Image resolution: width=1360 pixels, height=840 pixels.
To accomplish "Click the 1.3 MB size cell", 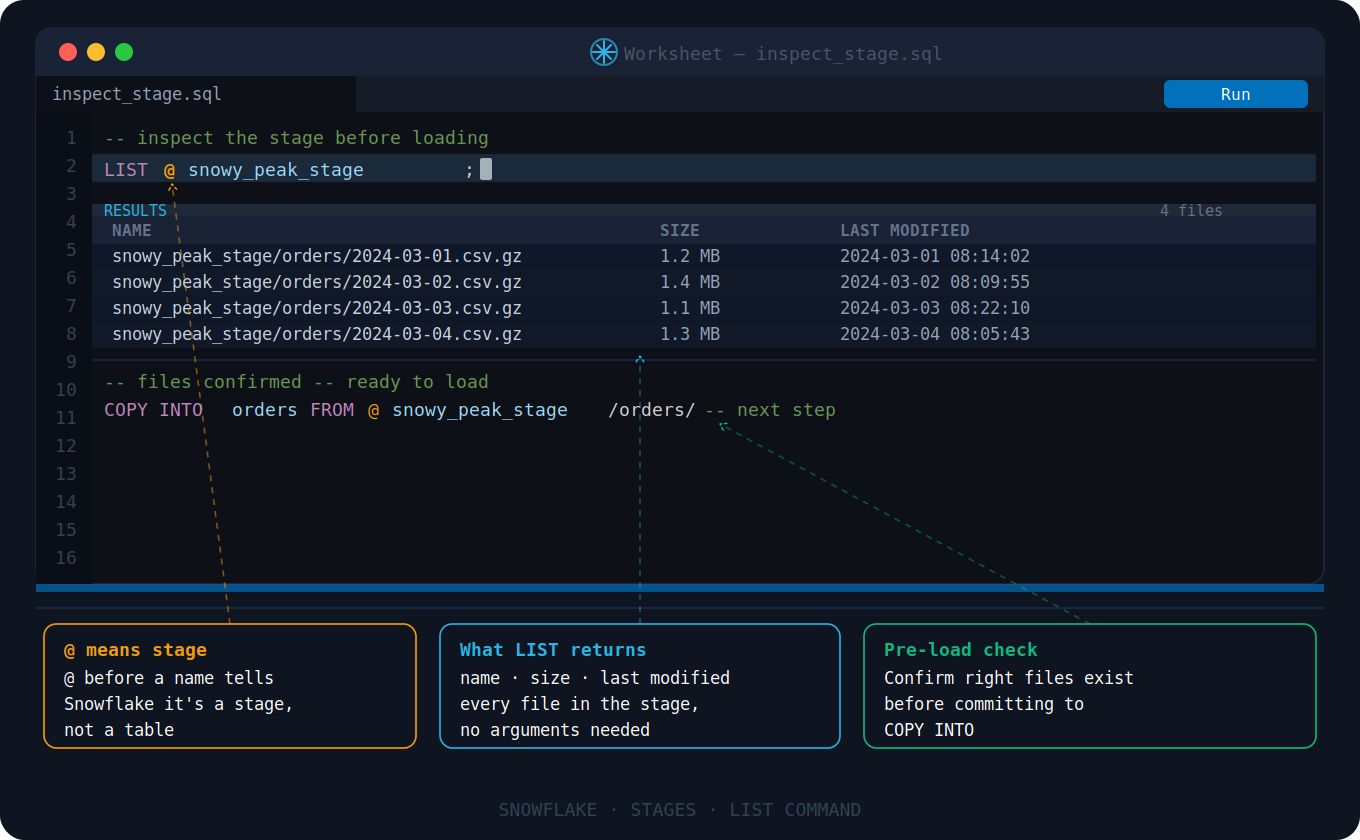I will [690, 334].
